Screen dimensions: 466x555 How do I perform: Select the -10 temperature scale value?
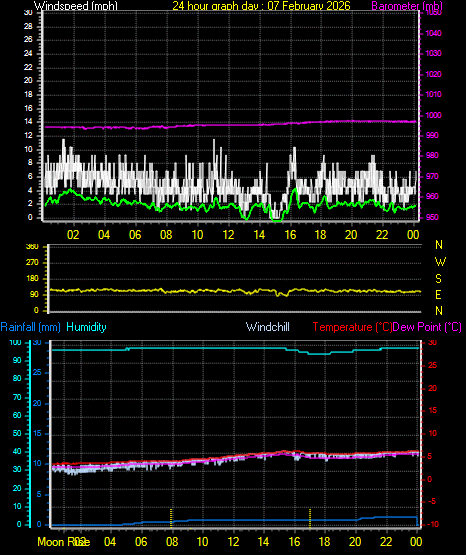point(432,524)
